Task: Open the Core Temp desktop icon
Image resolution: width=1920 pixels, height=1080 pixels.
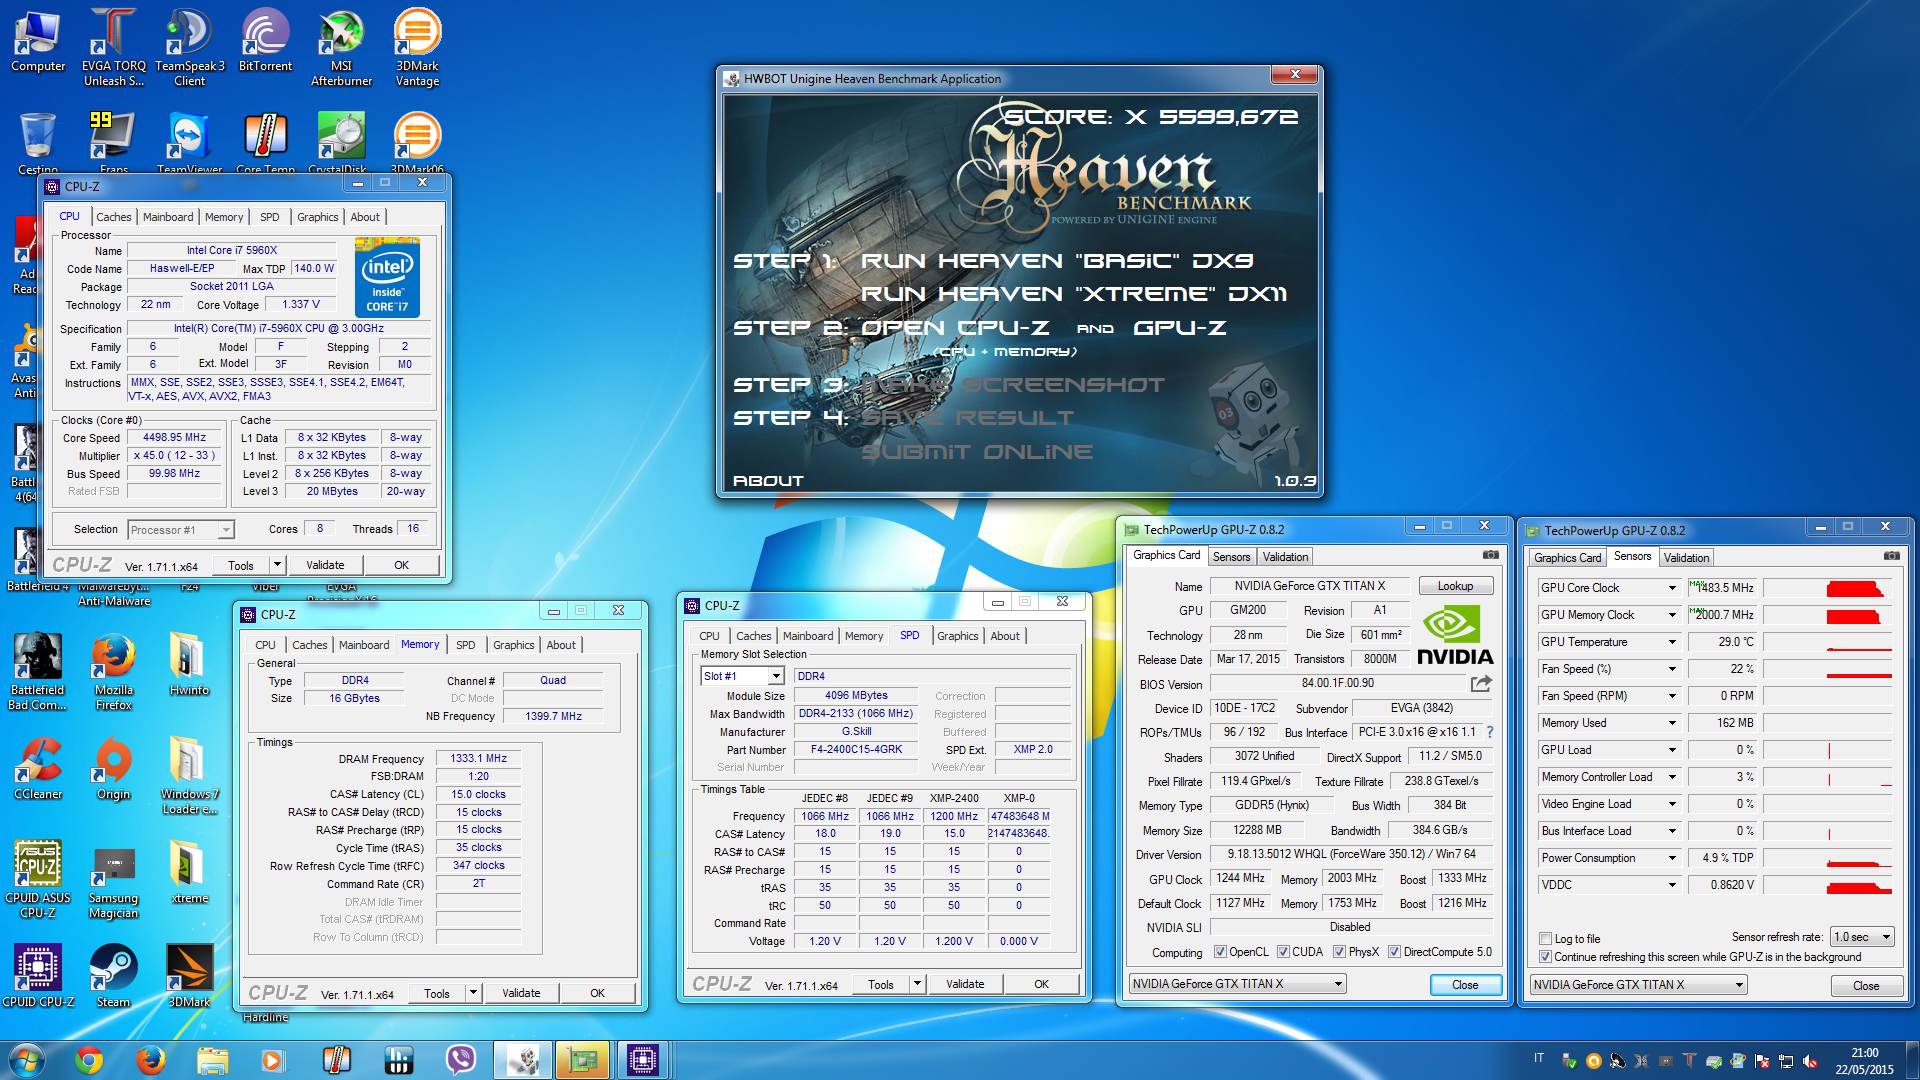Action: coord(266,142)
